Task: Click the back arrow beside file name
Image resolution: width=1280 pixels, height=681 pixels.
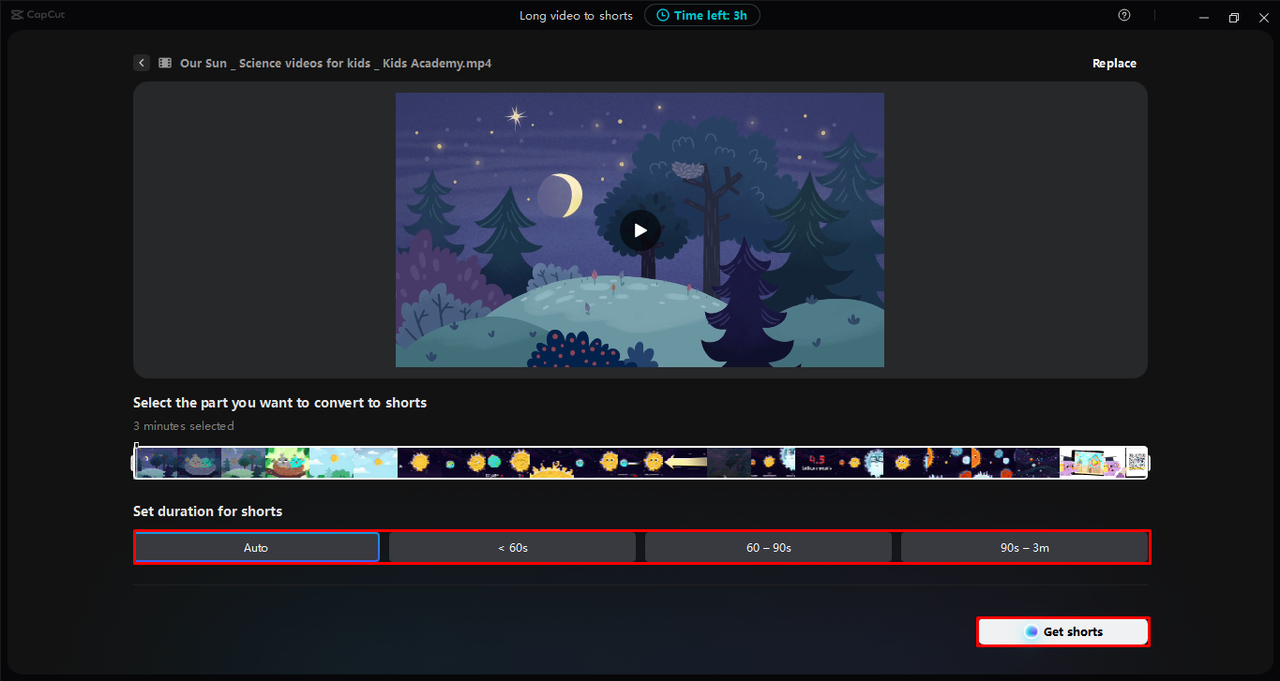Action: pyautogui.click(x=141, y=63)
